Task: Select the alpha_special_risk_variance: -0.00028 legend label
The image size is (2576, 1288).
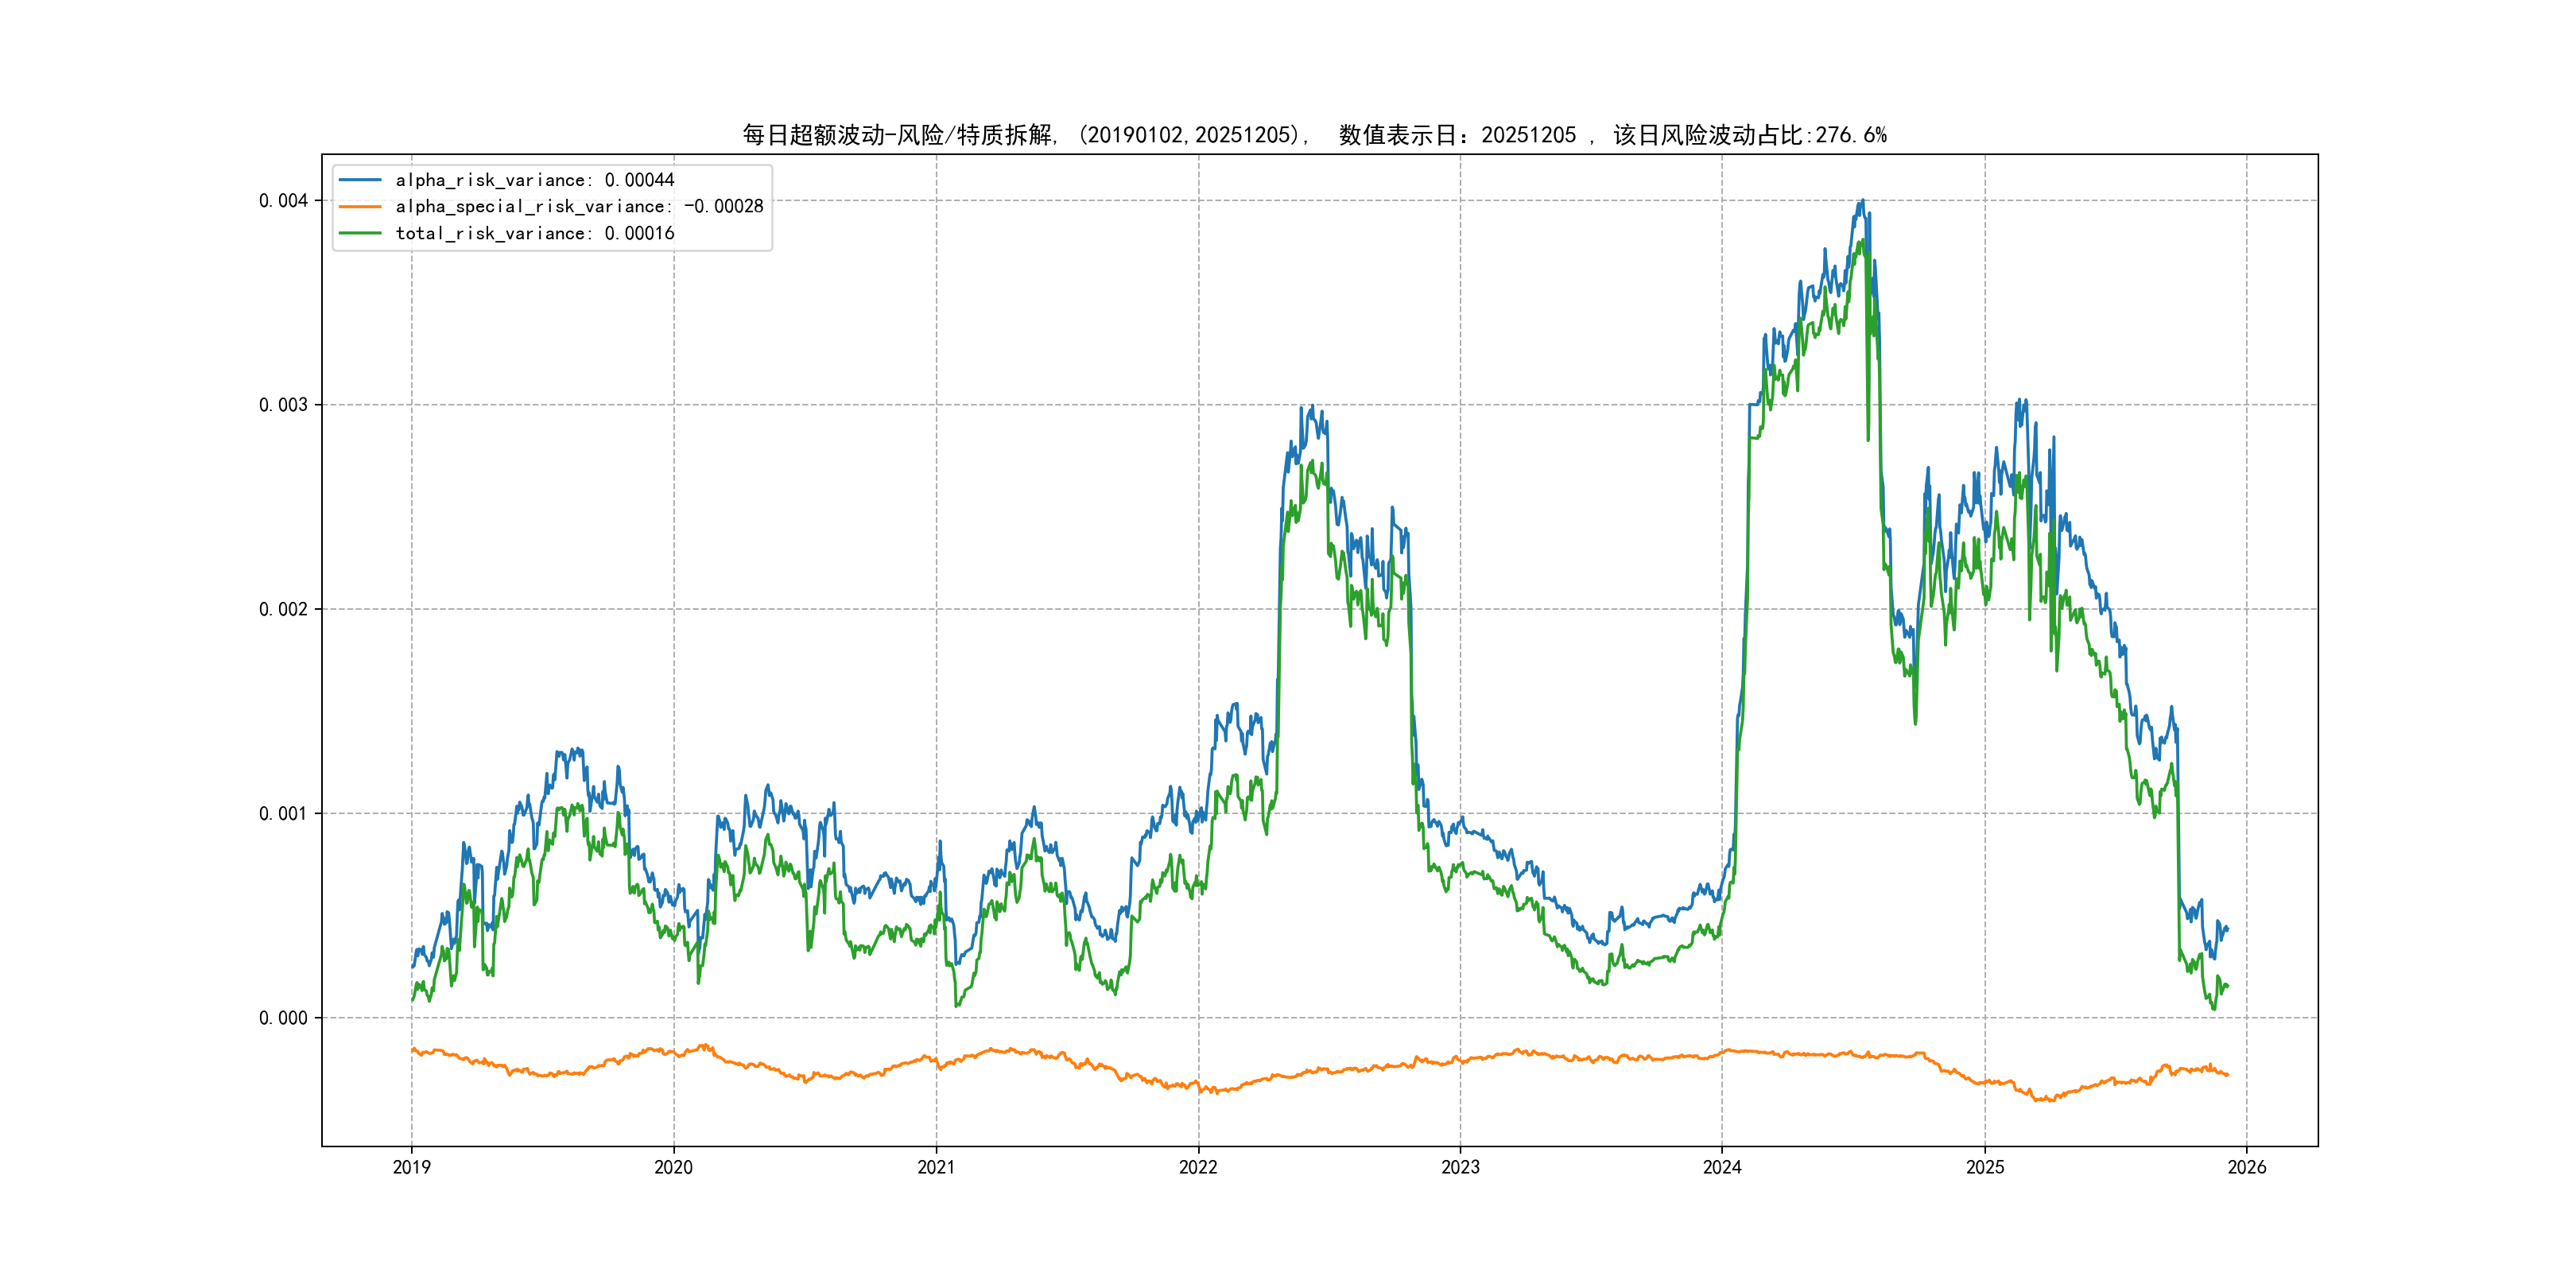Action: (579, 207)
